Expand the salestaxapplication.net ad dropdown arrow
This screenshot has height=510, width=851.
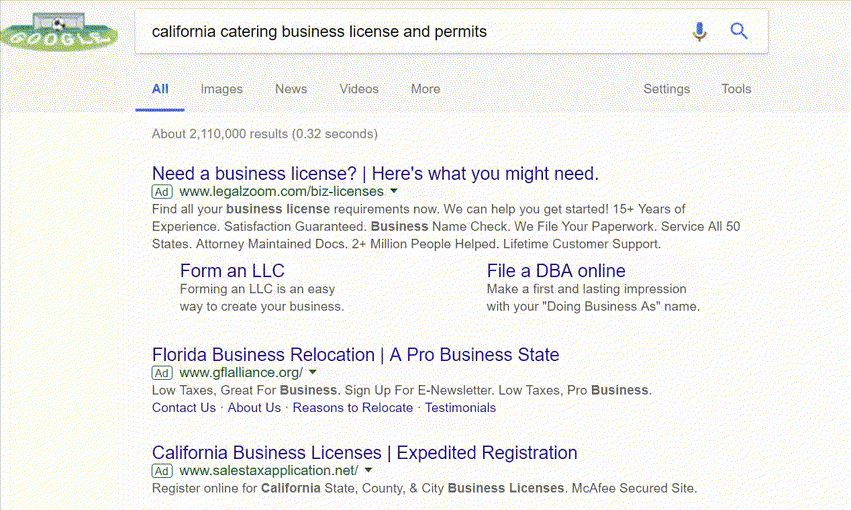click(x=368, y=470)
